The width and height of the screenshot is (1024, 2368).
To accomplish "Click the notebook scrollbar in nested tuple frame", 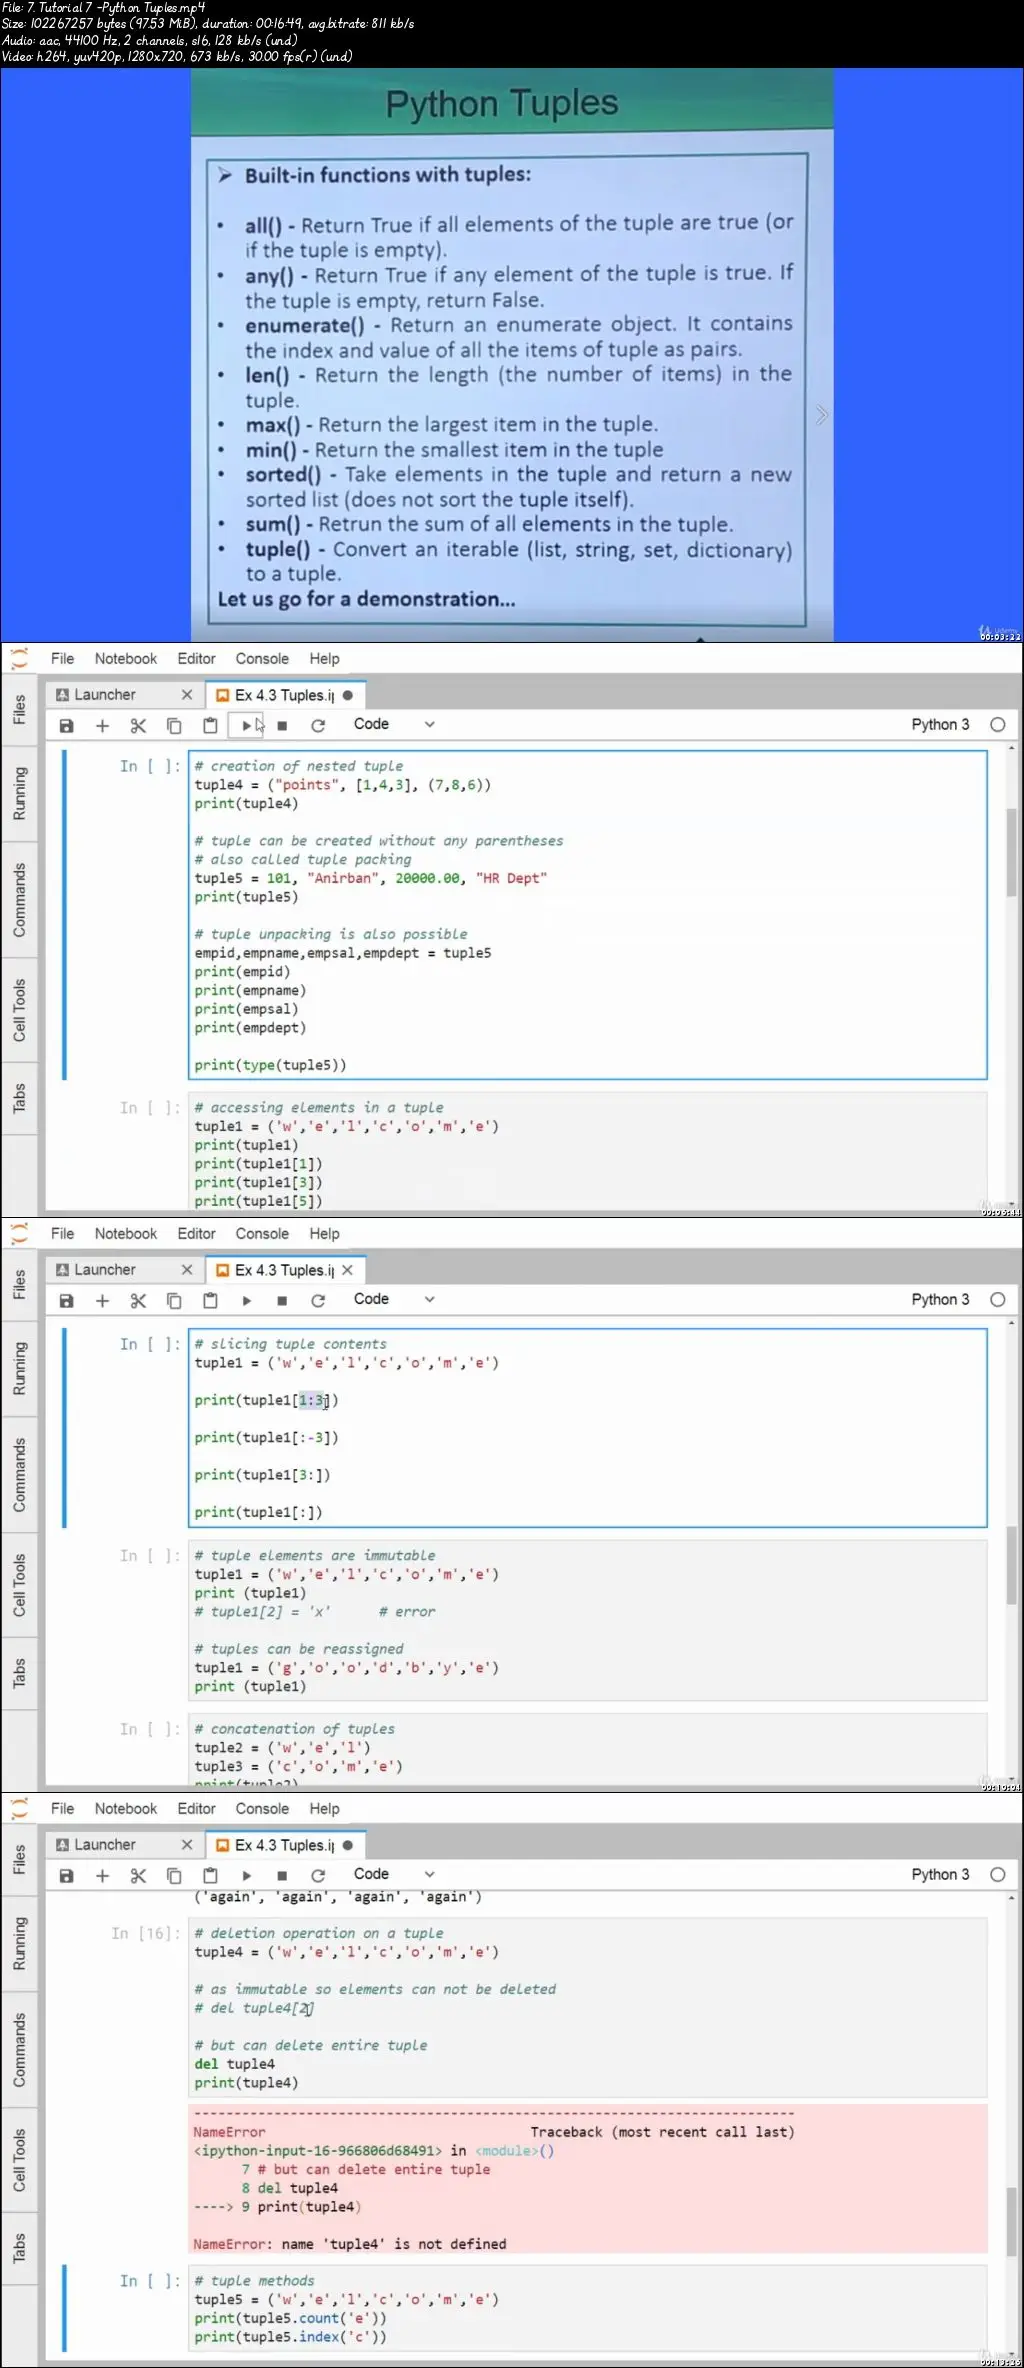I will point(1011,852).
